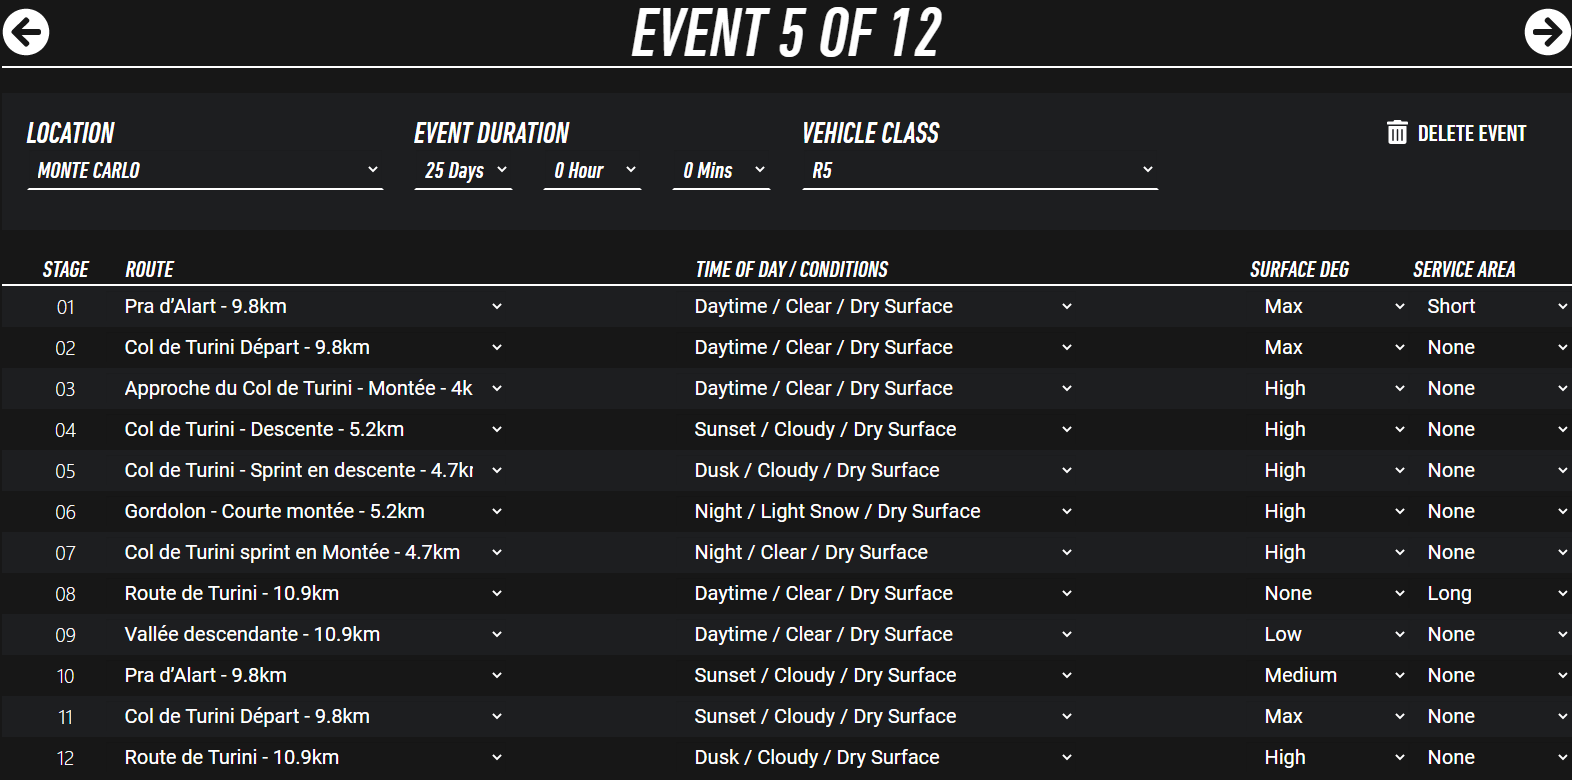Open the Monte Carlo location dropdown

205,171
